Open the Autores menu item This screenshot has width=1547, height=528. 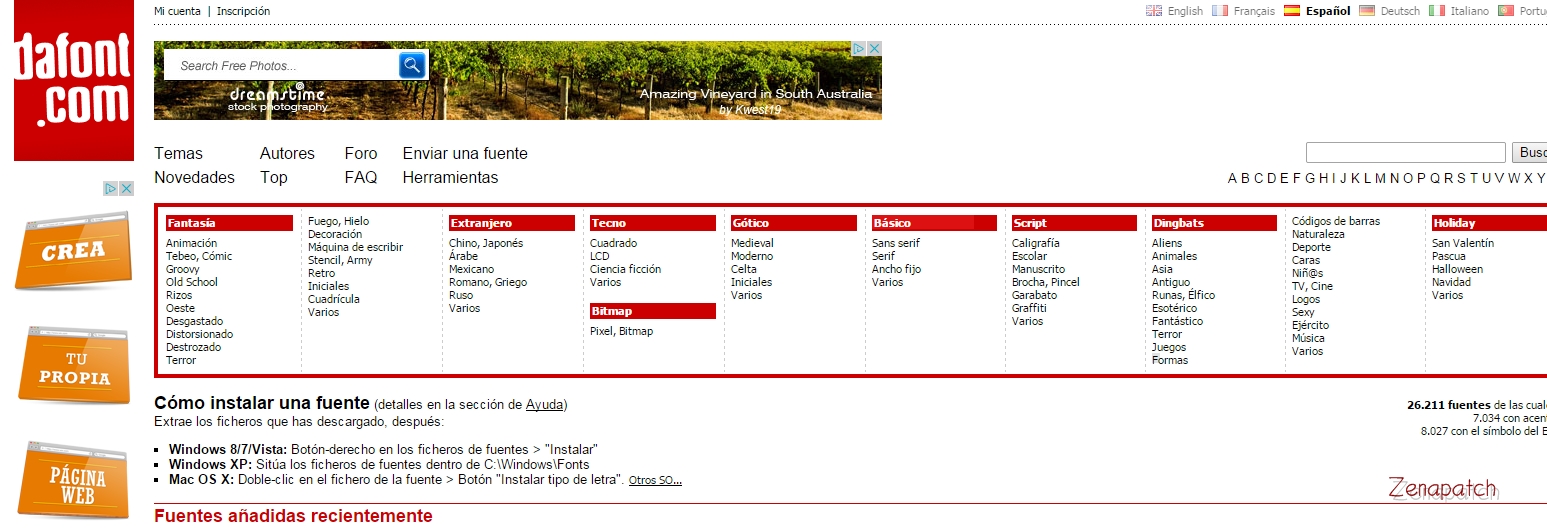tap(287, 153)
